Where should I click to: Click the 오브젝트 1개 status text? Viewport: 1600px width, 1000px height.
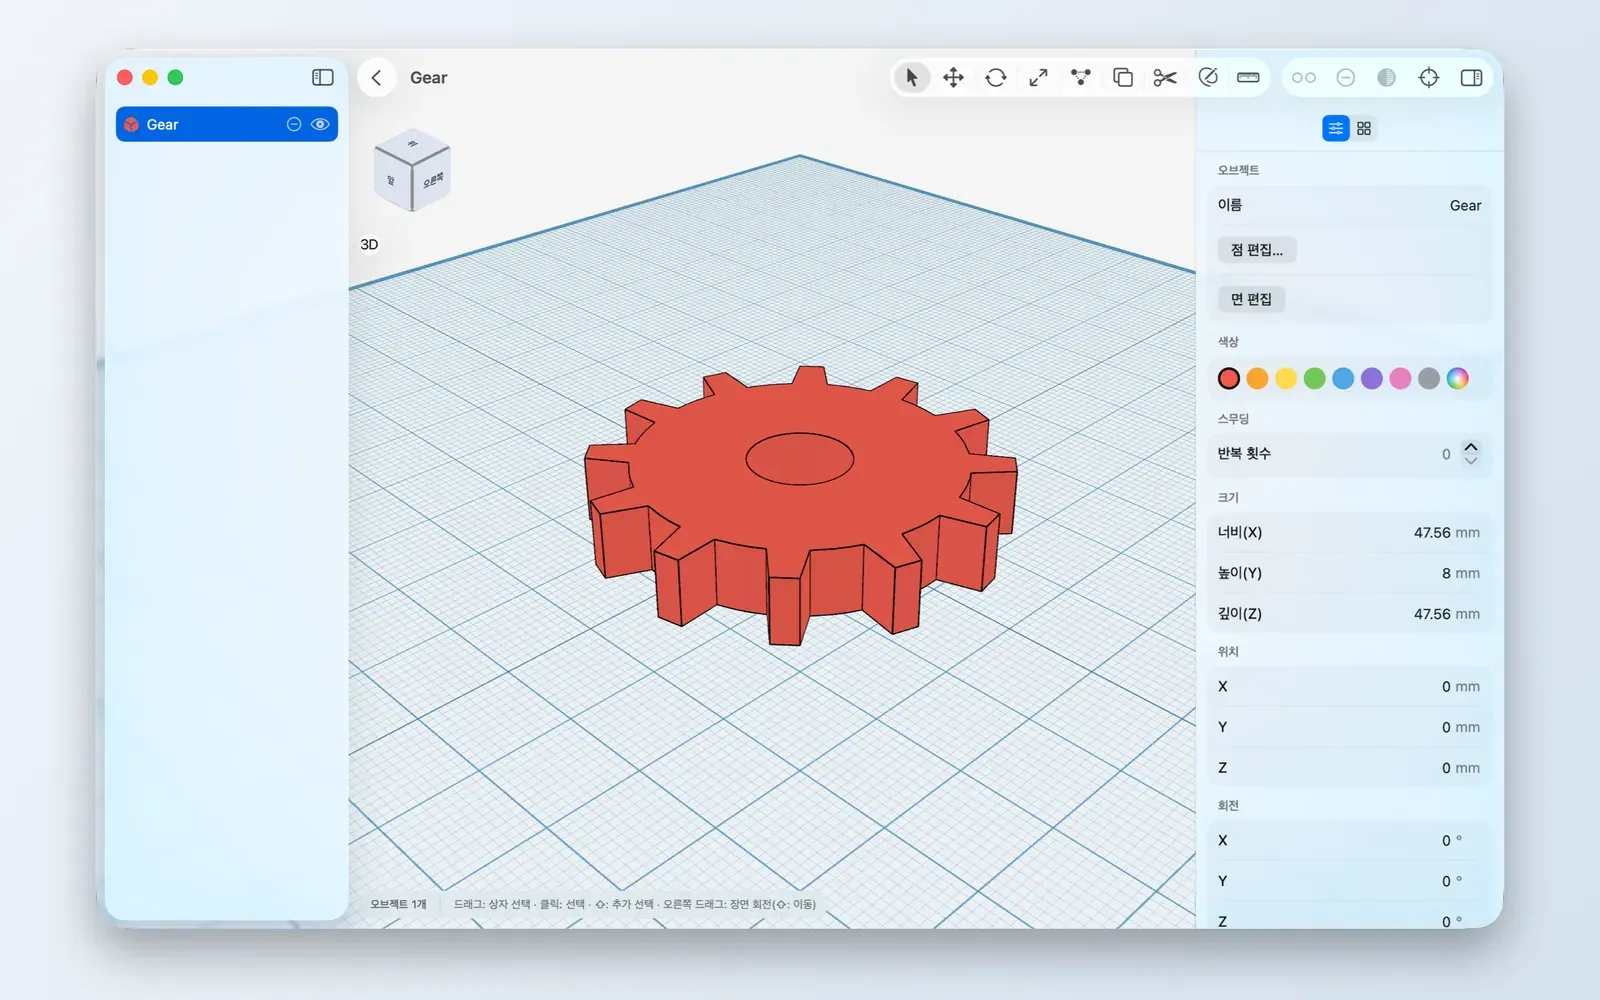[398, 904]
